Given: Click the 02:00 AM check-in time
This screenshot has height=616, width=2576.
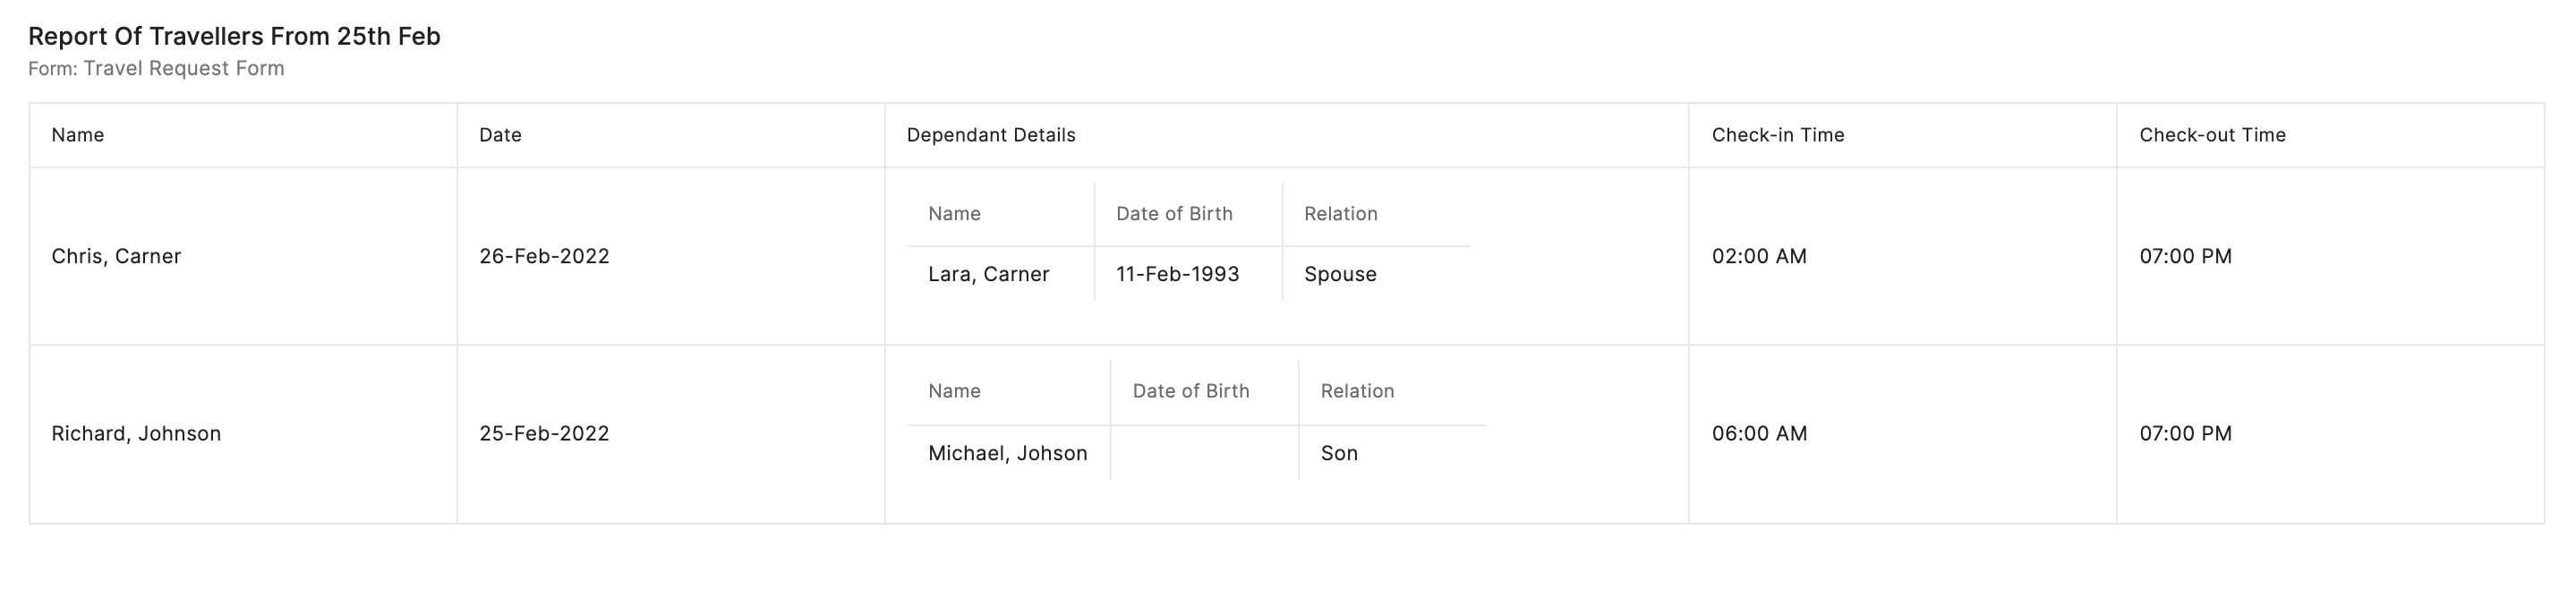Looking at the screenshot, I should (x=1759, y=256).
